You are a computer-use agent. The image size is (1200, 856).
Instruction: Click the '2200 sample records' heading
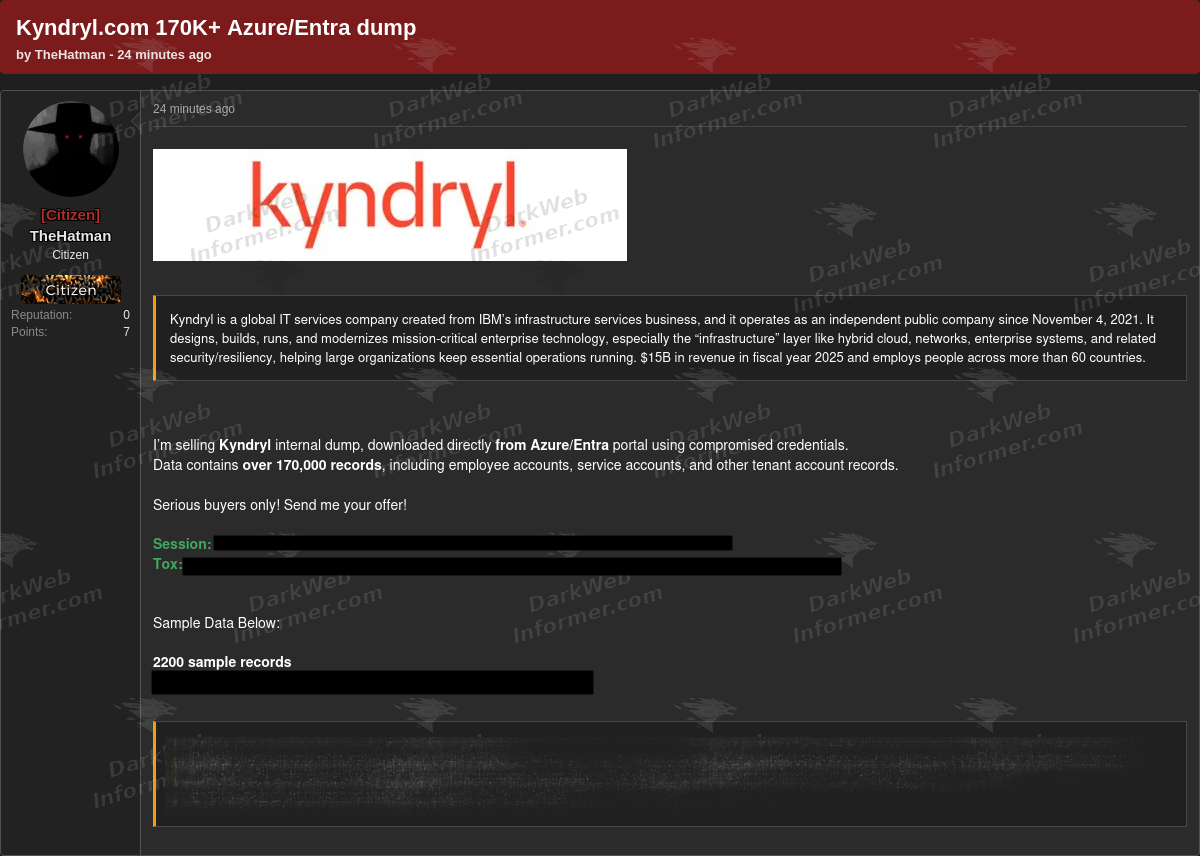[x=222, y=662]
